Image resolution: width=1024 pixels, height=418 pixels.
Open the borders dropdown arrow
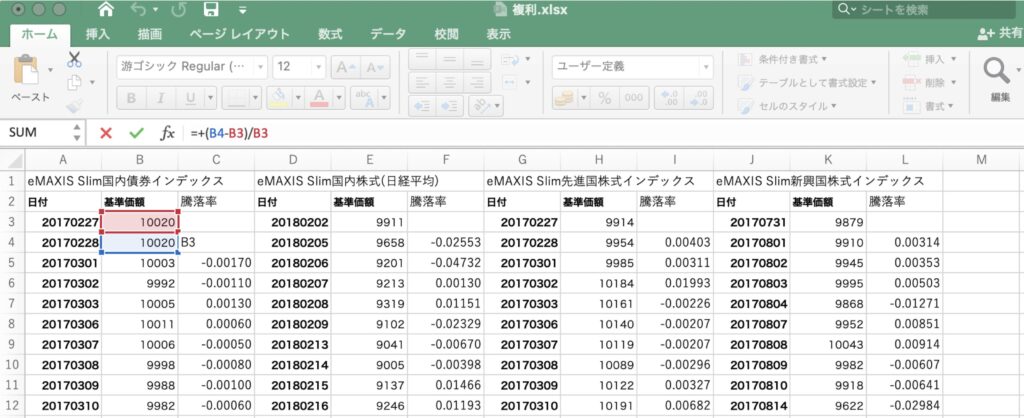click(255, 98)
